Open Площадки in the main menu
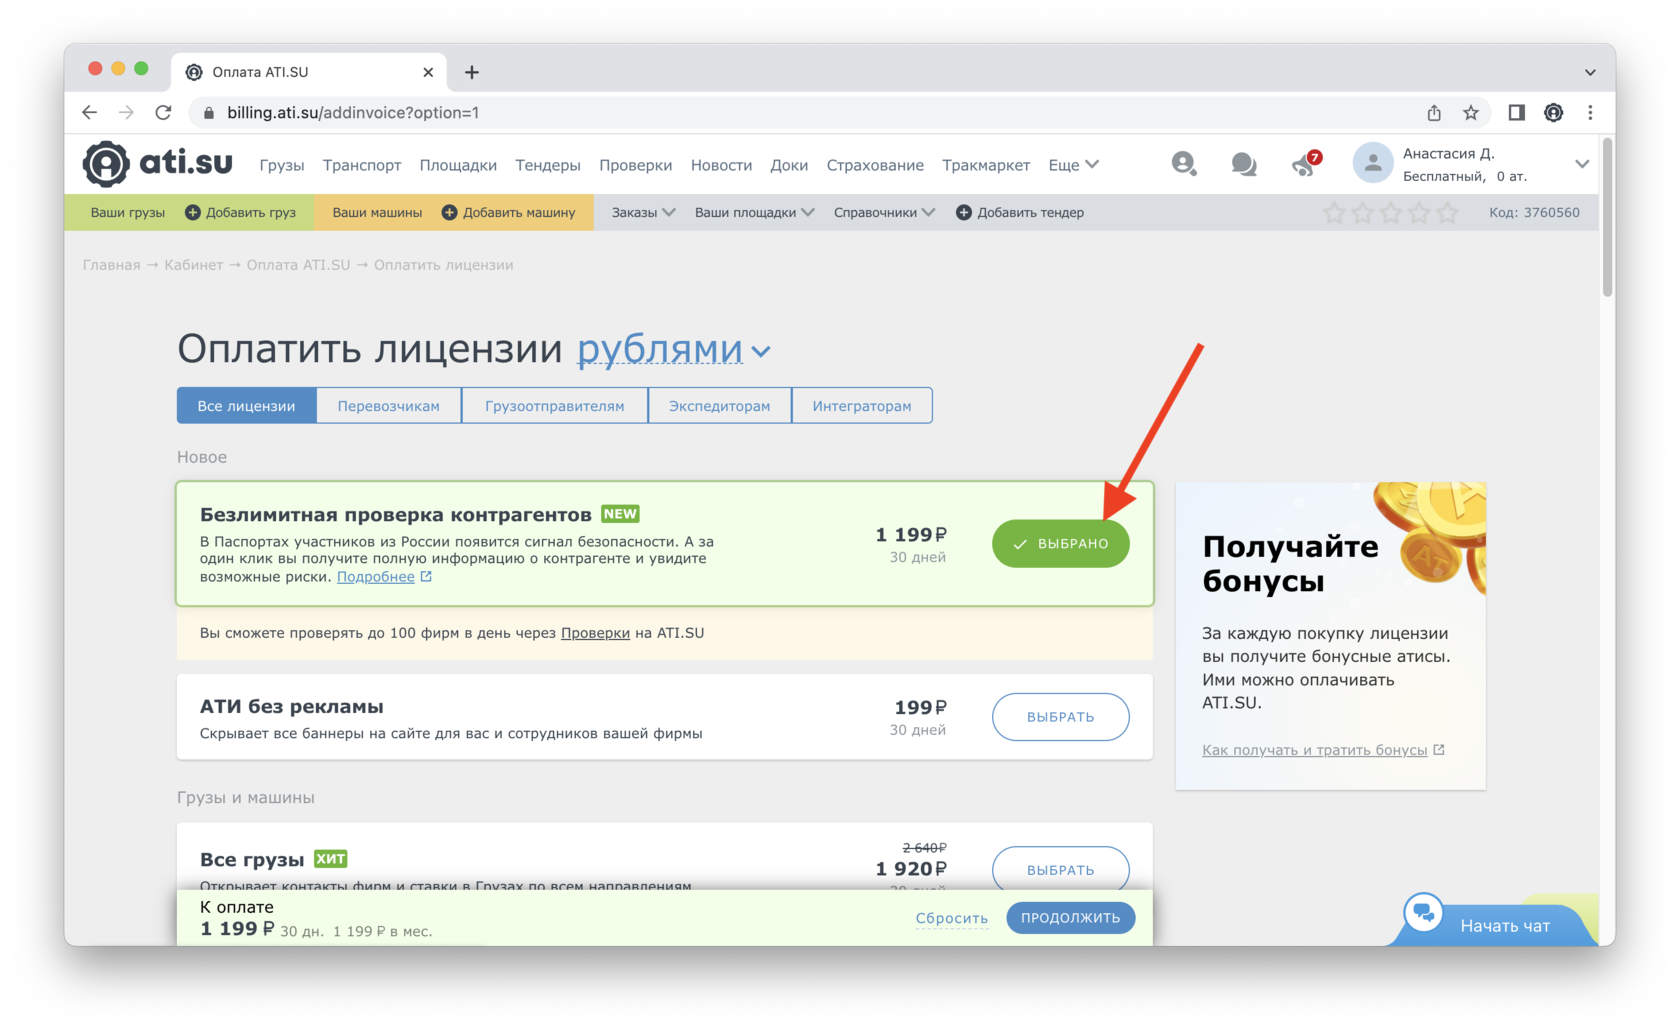The image size is (1680, 1031). [x=458, y=165]
